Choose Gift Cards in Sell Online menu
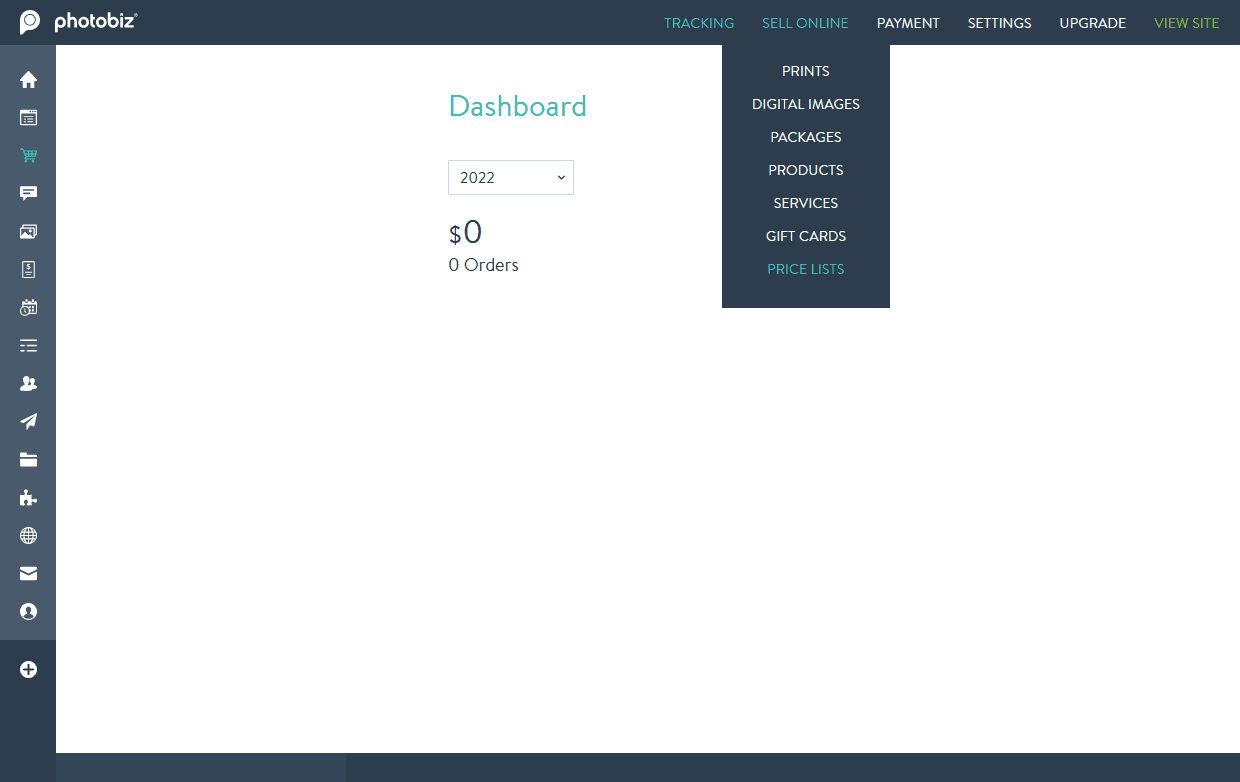The height and width of the screenshot is (782, 1240). [x=805, y=236]
